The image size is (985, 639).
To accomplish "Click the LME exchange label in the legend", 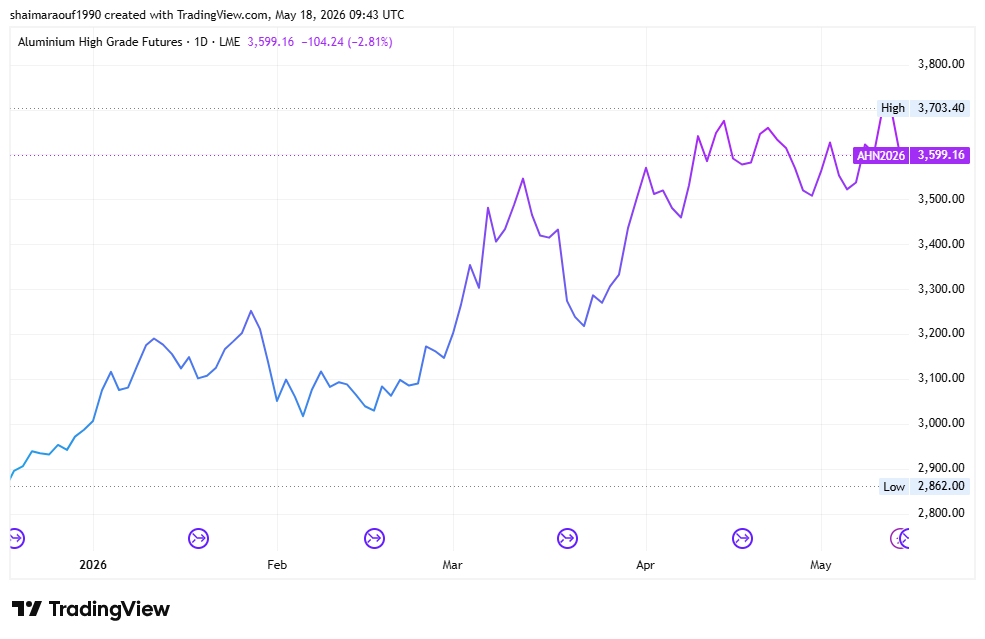I will 229,42.
